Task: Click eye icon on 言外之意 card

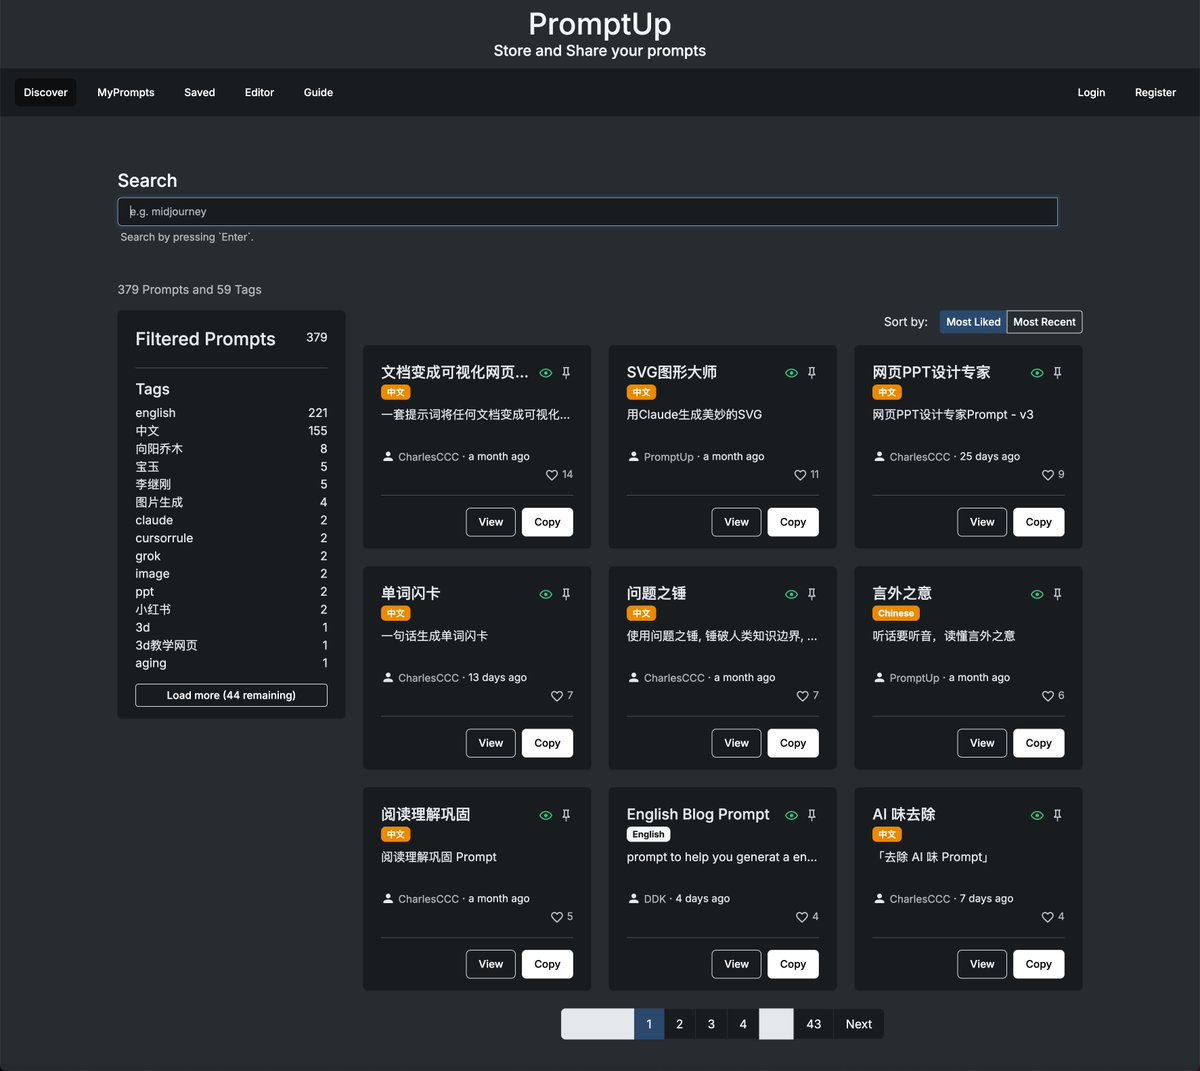Action: click(1037, 594)
